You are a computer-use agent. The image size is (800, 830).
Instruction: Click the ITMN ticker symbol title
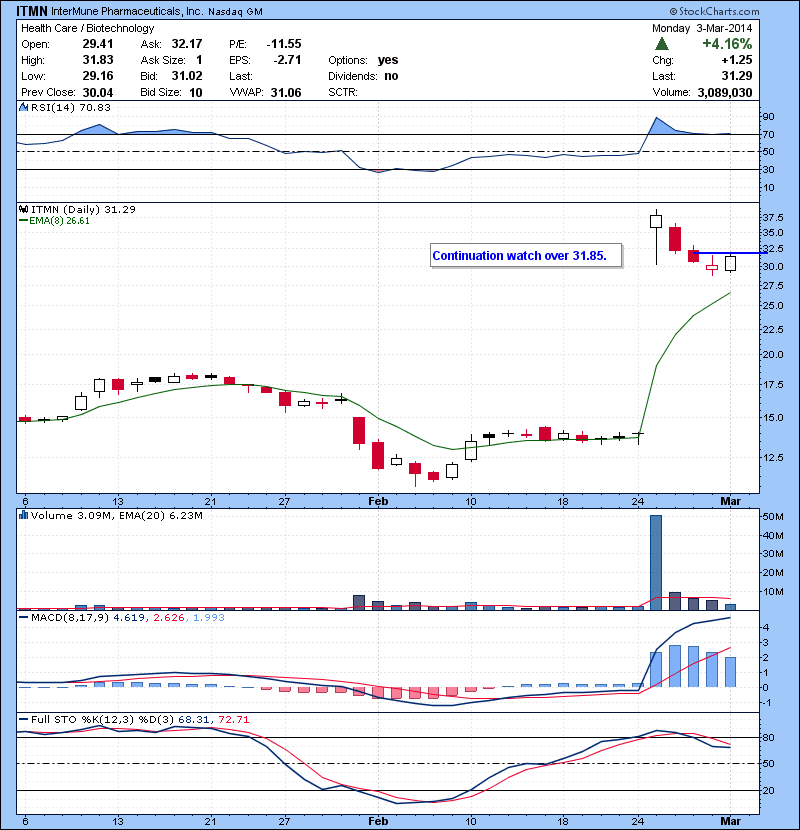(x=32, y=11)
